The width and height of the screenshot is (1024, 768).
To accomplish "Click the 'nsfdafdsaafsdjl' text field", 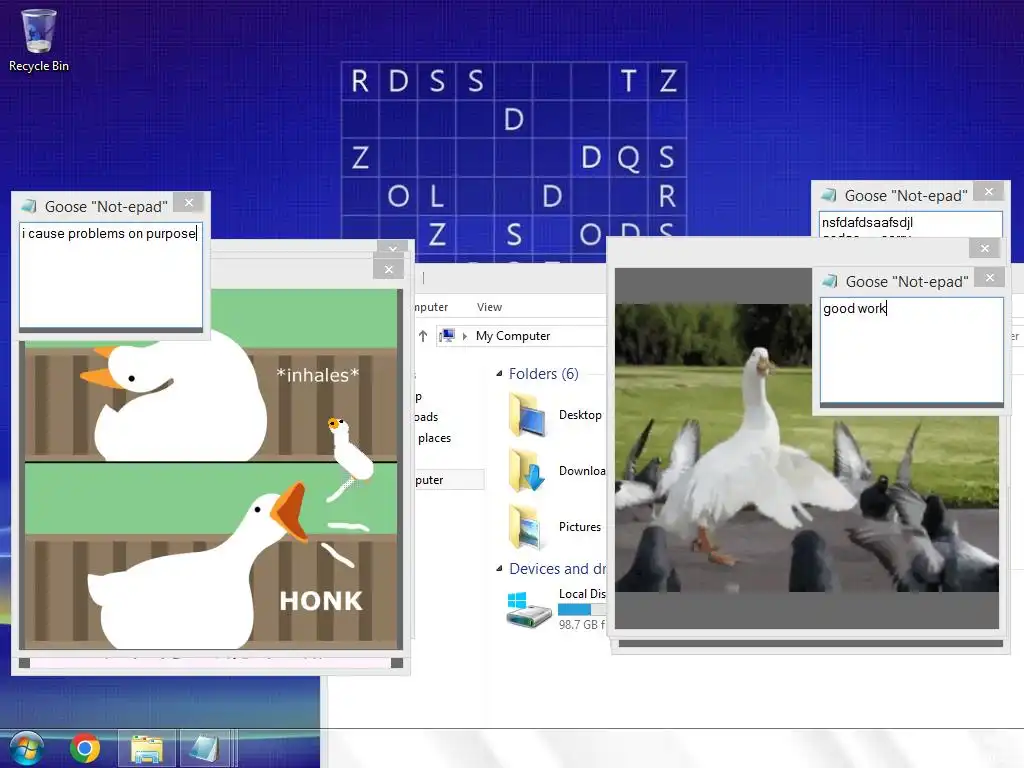I will tap(910, 223).
